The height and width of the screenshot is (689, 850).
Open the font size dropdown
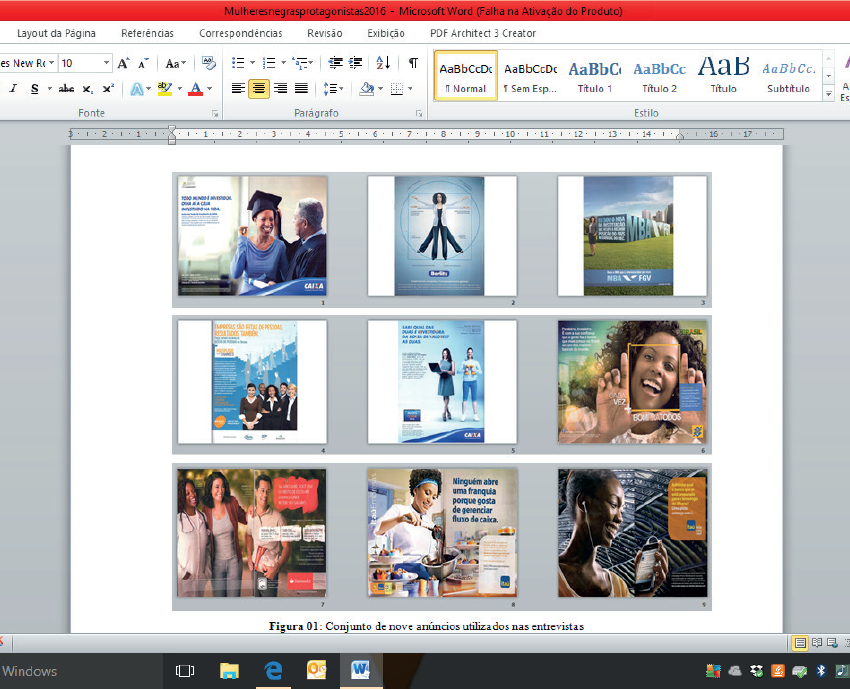click(105, 63)
